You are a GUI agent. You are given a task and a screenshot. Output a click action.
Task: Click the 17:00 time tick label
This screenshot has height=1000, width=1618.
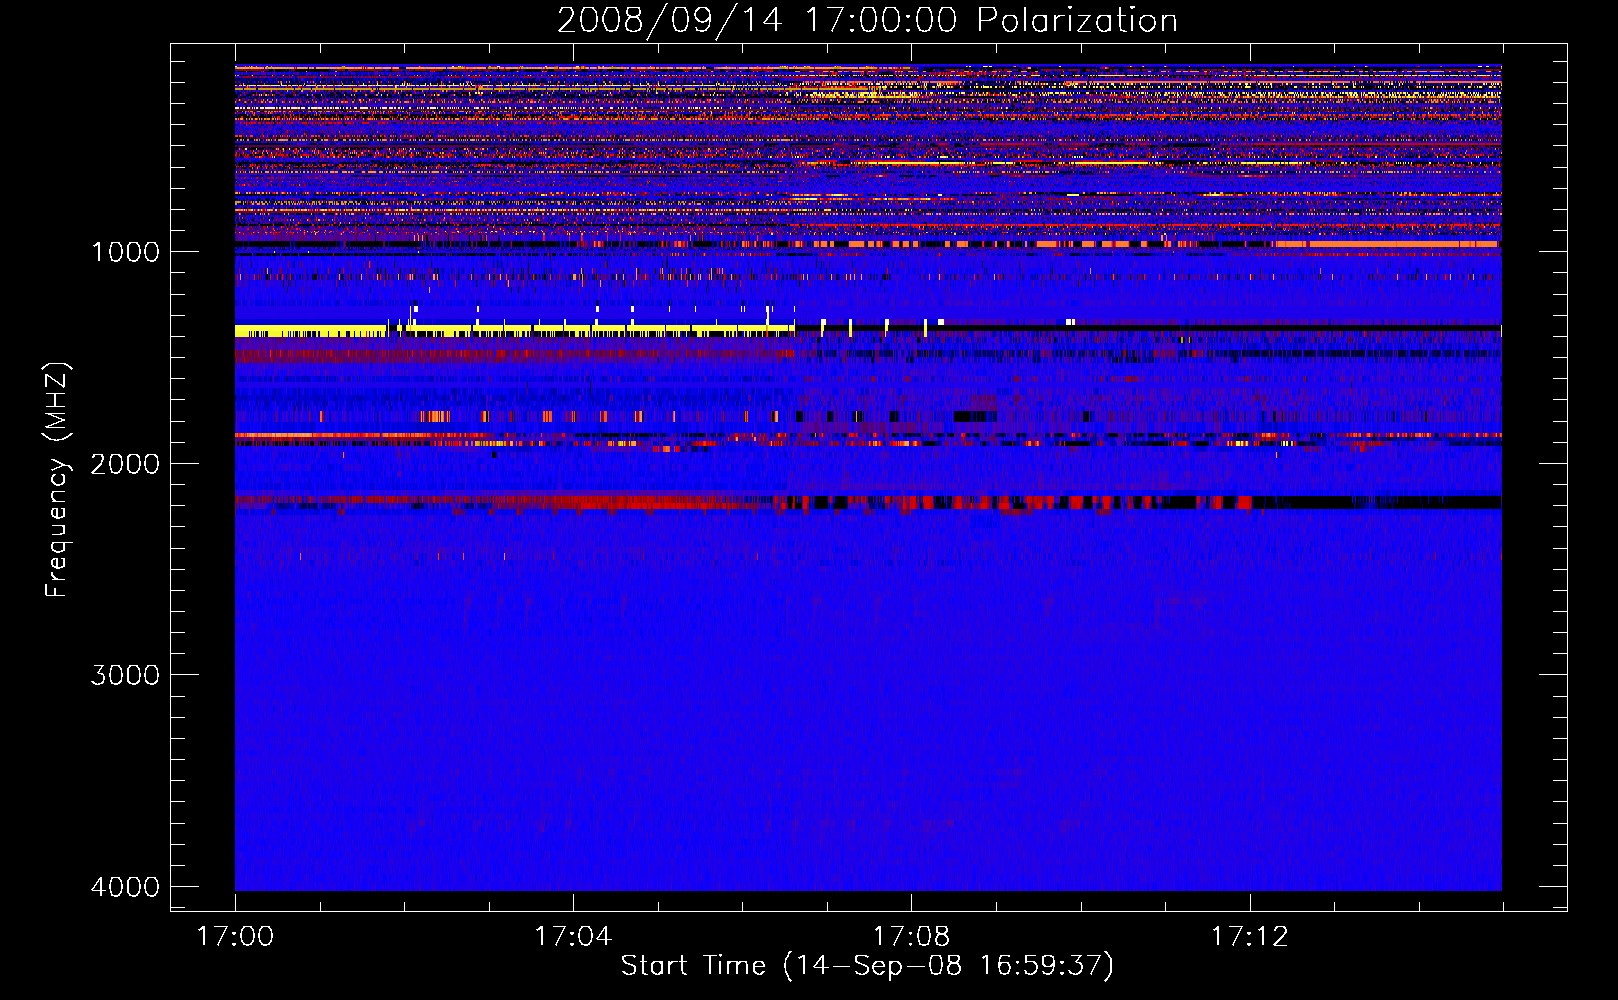click(235, 937)
